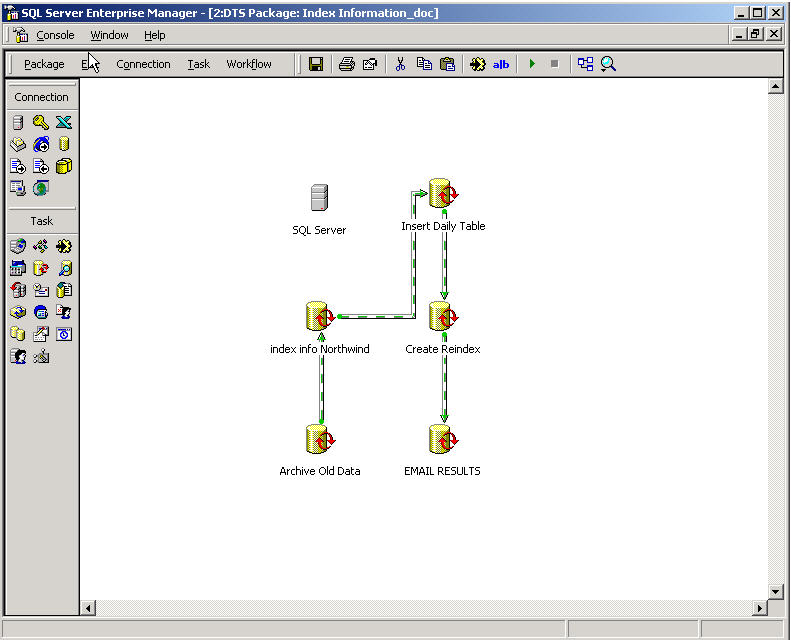The height and width of the screenshot is (640, 791).
Task: Add an Execute Package task
Action: (18, 312)
